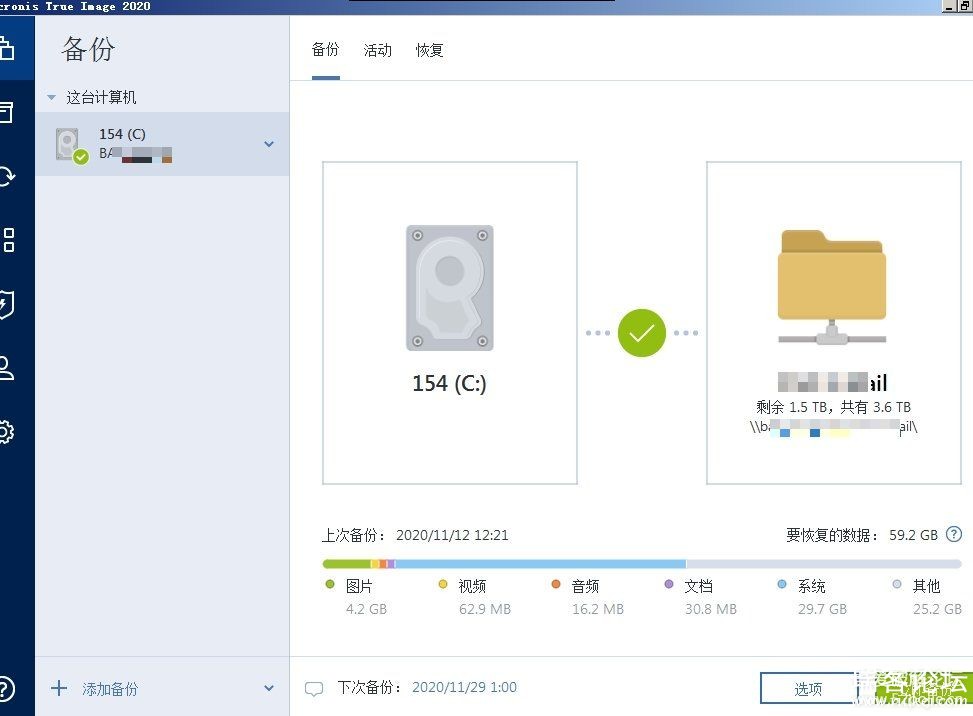The width and height of the screenshot is (973, 716).
Task: Open the Sync sidebar icon
Action: [7, 176]
